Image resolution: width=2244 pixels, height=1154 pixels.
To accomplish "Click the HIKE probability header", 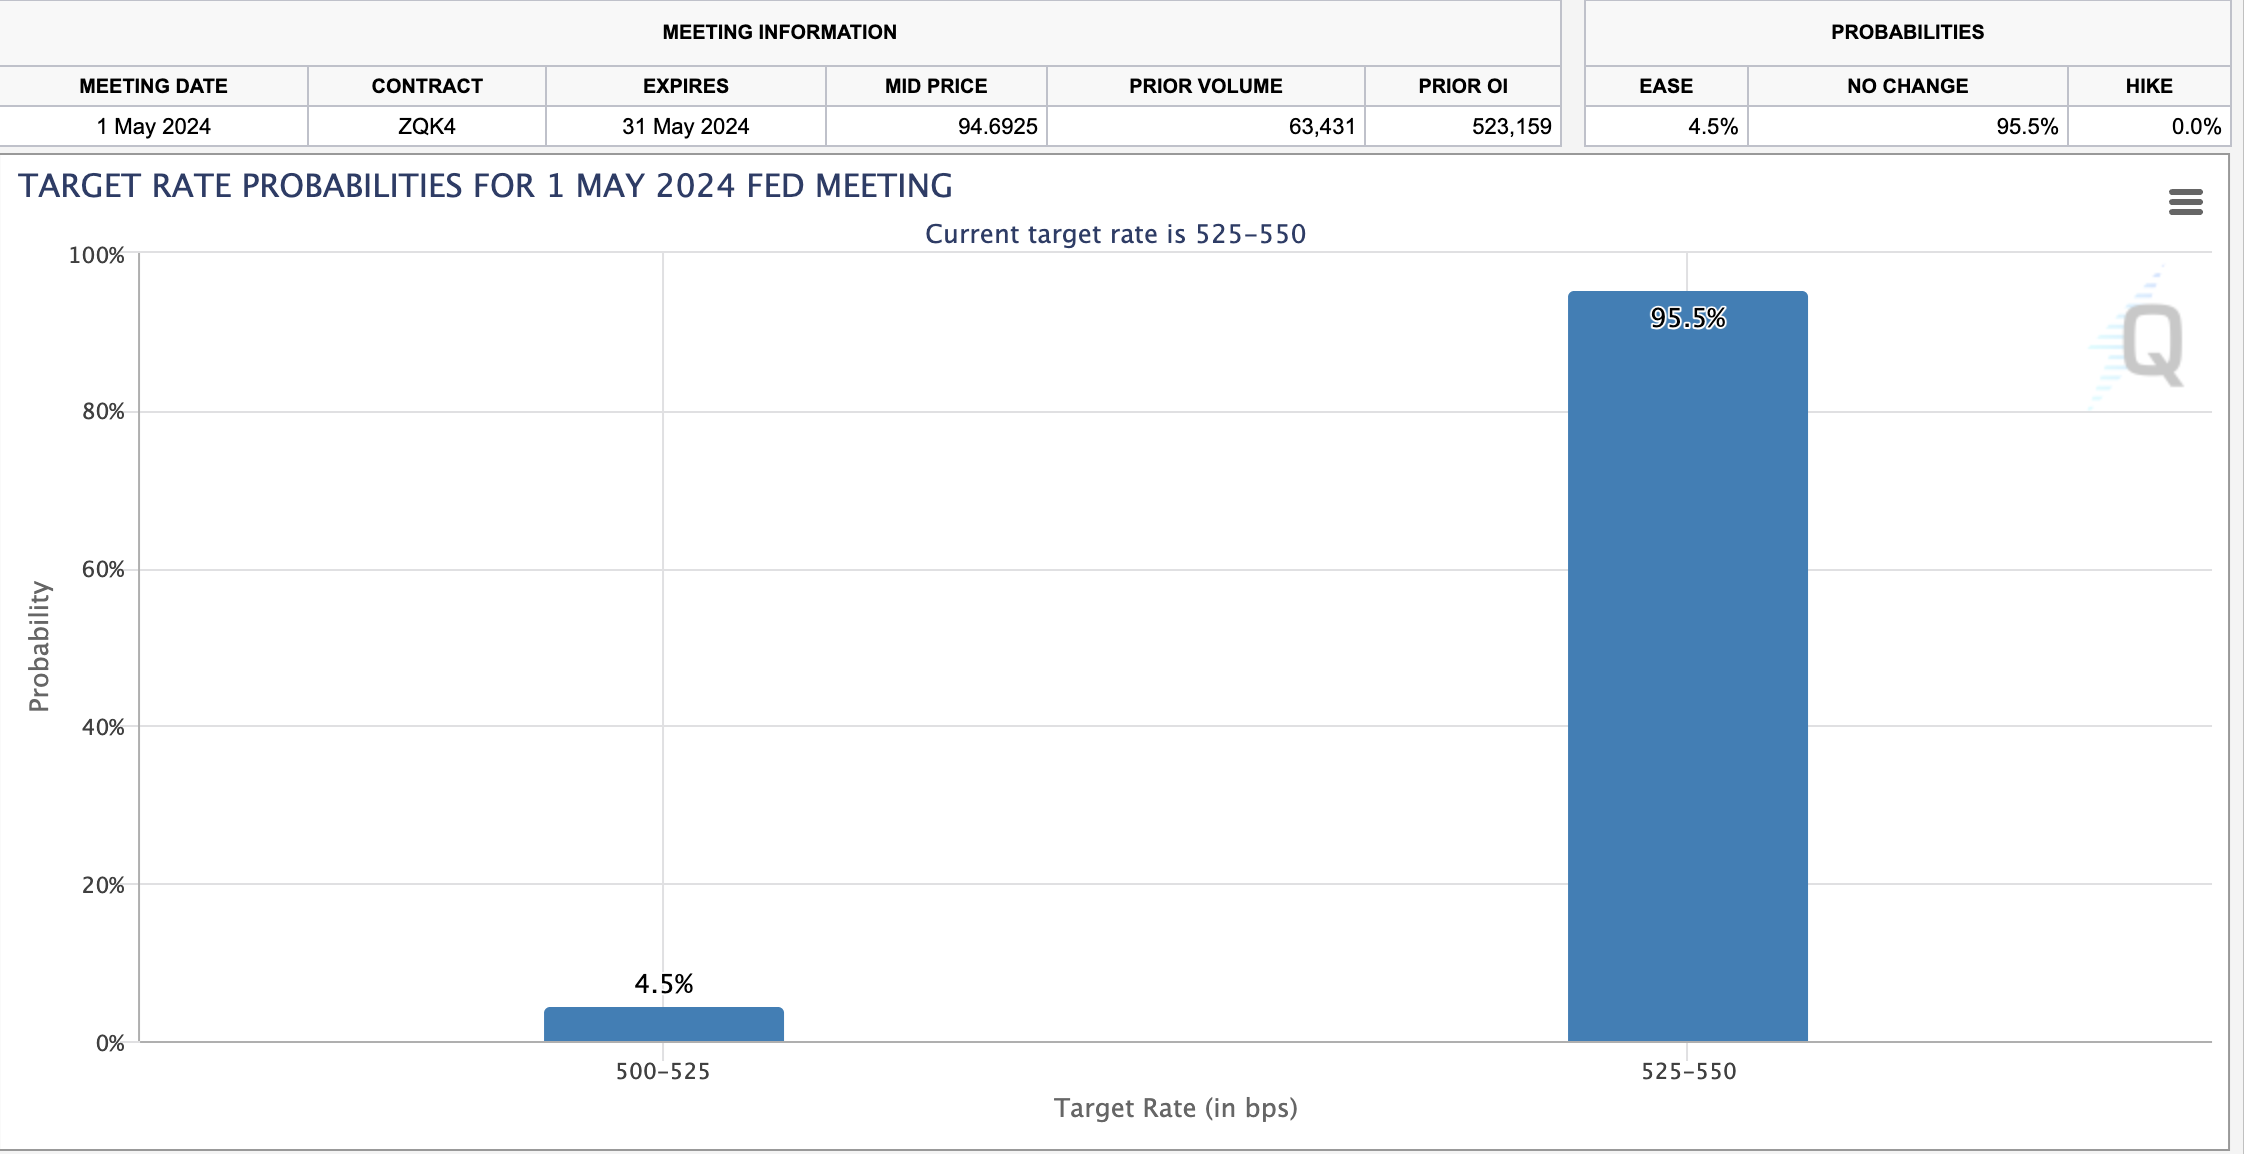I will coord(2148,86).
